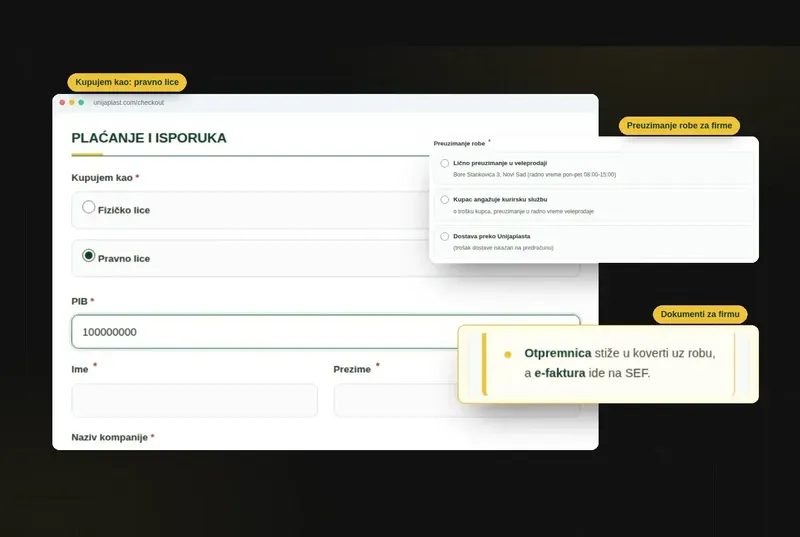
Task: Click the Kupujem kao: pravno lice badge
Action: pyautogui.click(x=127, y=82)
